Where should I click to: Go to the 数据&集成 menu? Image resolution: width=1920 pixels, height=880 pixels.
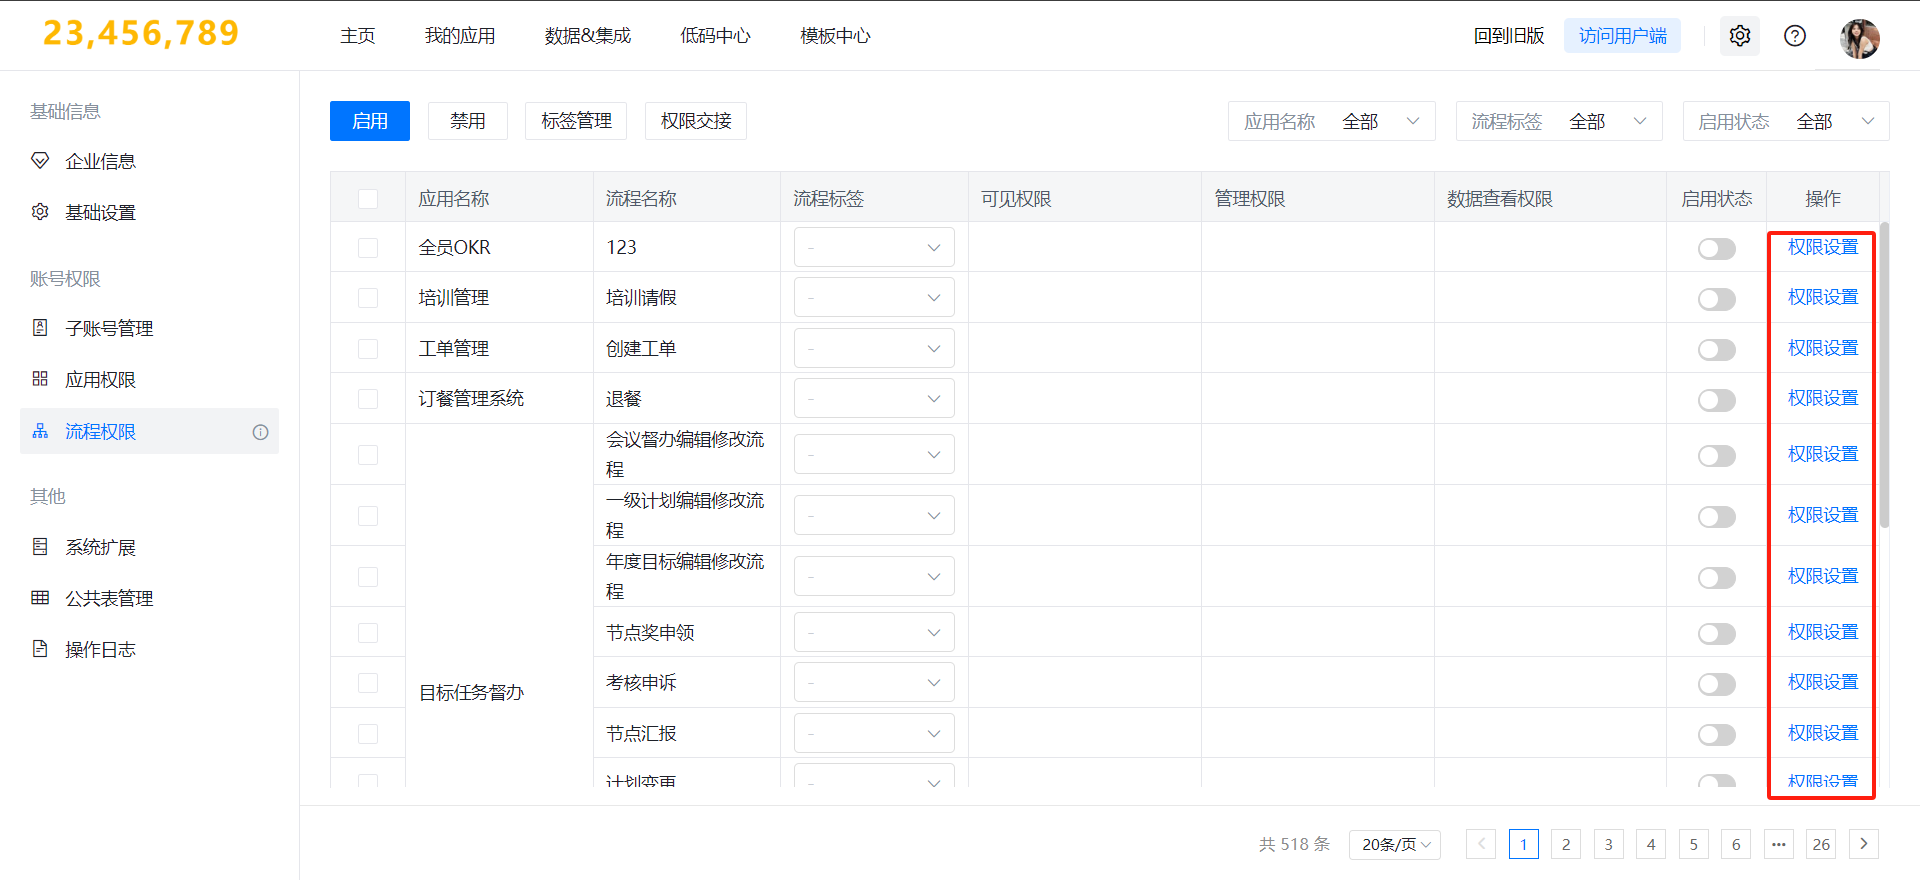pos(587,36)
